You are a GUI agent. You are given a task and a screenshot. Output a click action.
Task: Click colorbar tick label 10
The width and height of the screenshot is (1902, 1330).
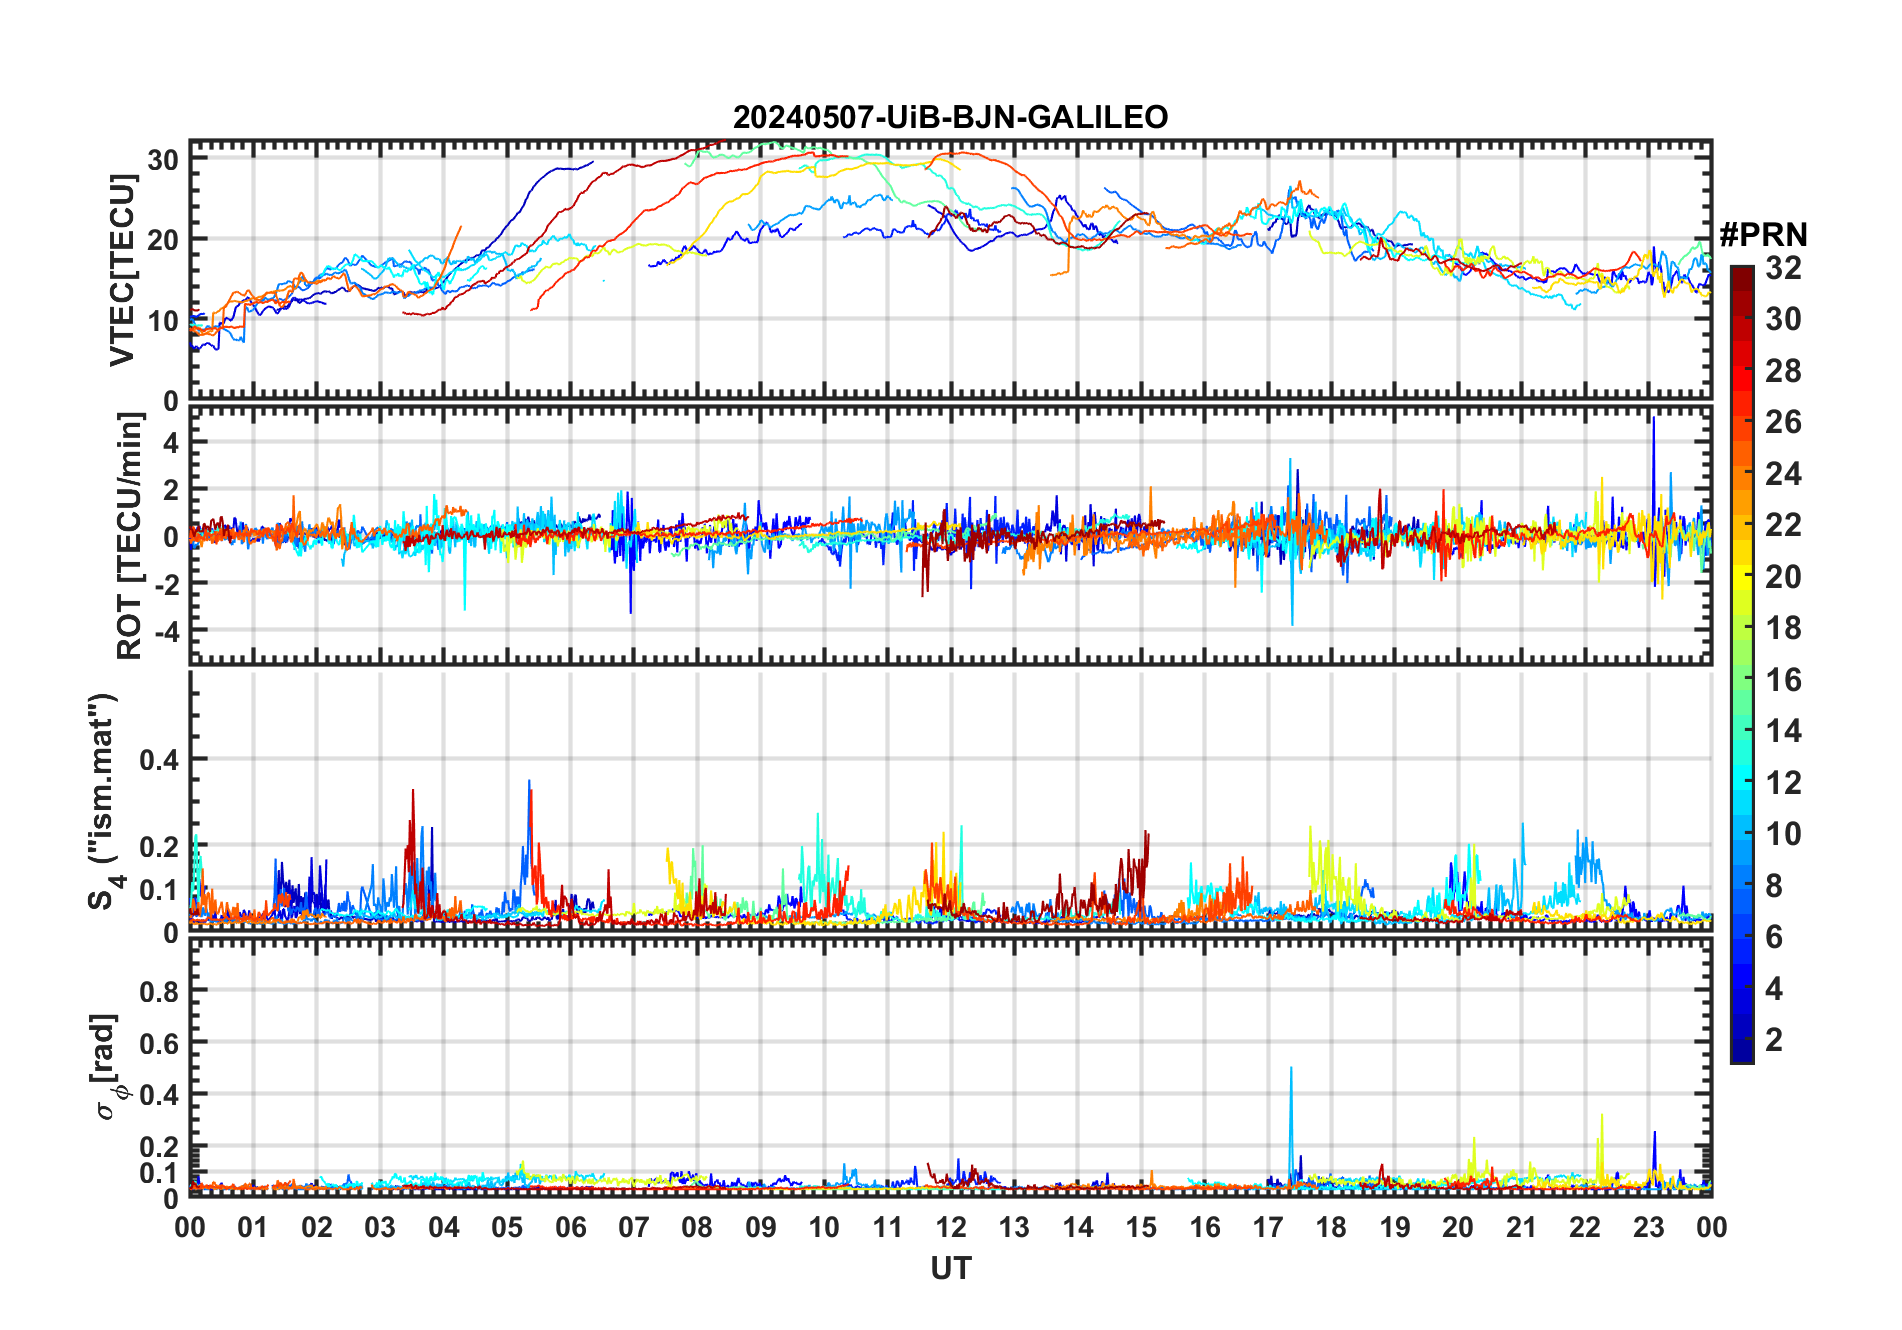point(1783,834)
